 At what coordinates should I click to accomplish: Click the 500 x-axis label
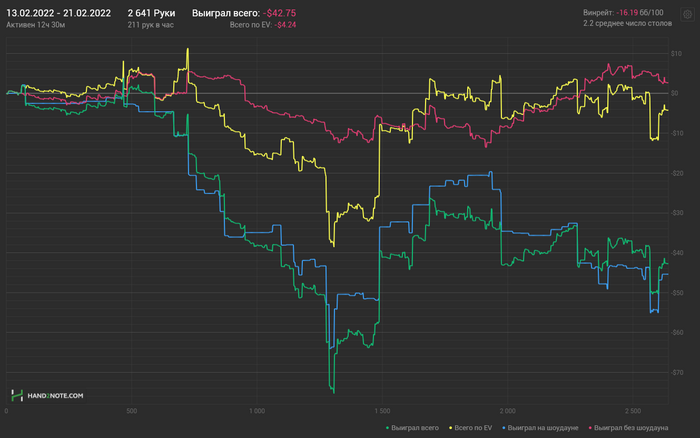[x=132, y=411]
